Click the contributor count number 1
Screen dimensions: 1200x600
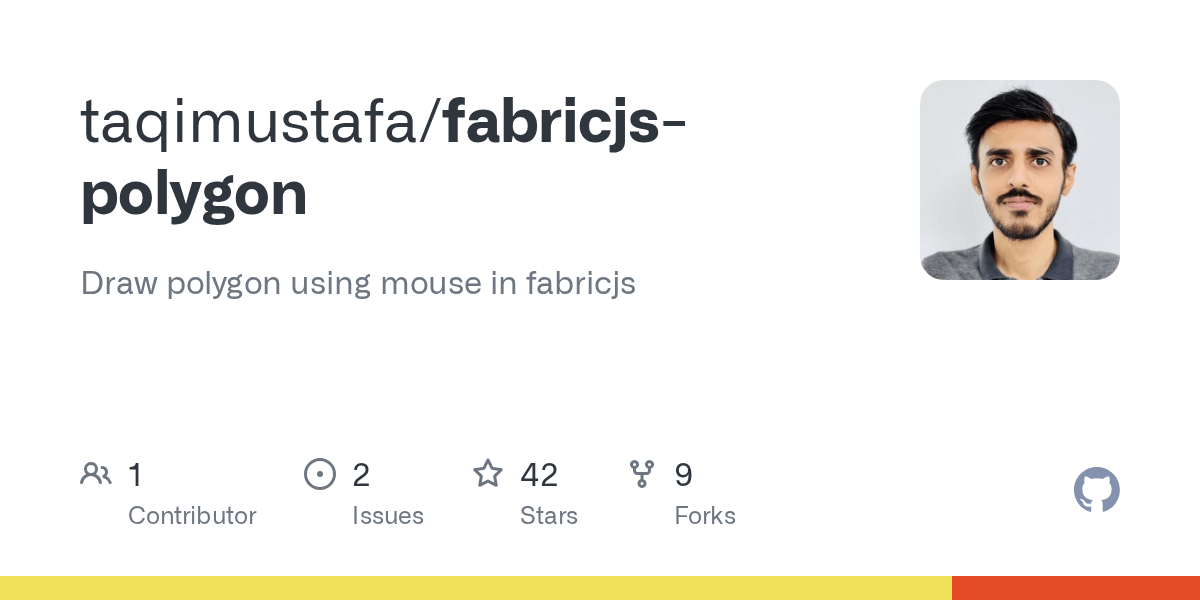[x=135, y=475]
